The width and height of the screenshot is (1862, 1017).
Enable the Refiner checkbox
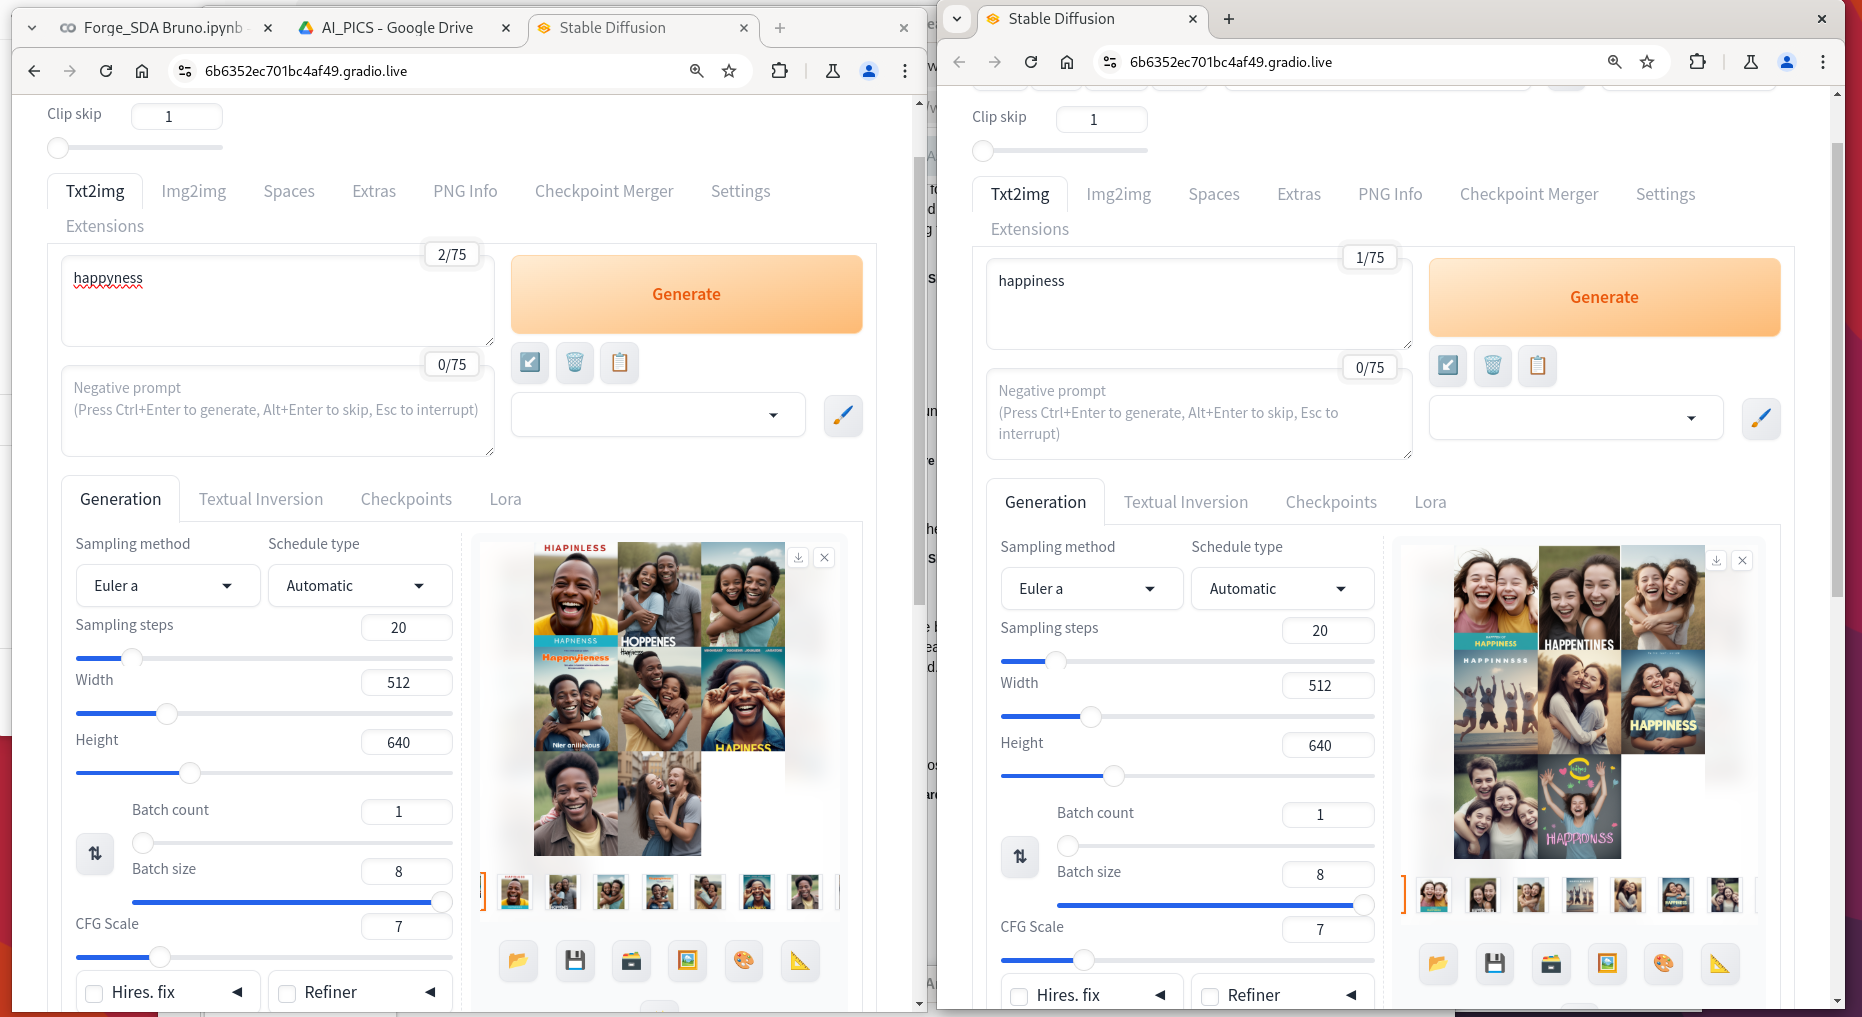(285, 993)
